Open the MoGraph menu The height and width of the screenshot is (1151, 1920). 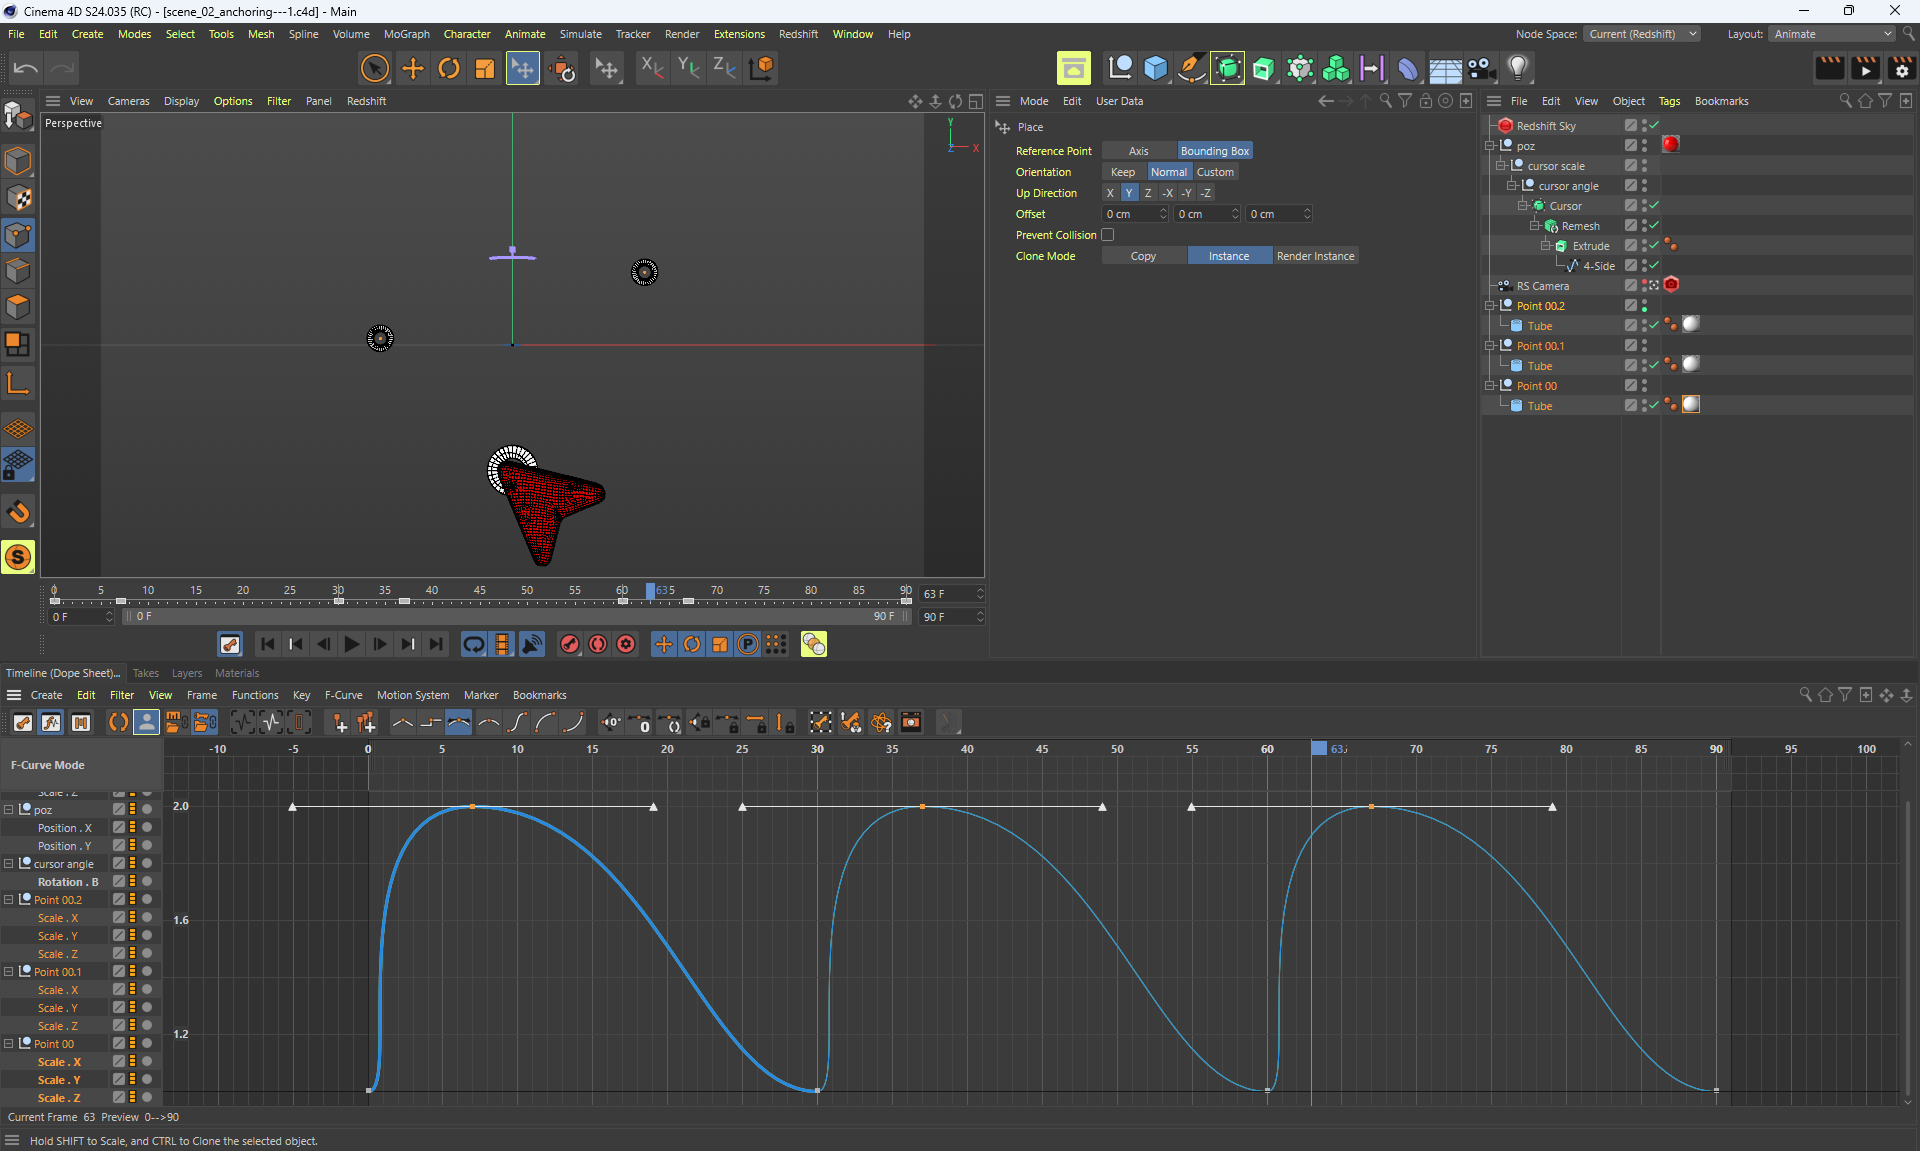(406, 34)
